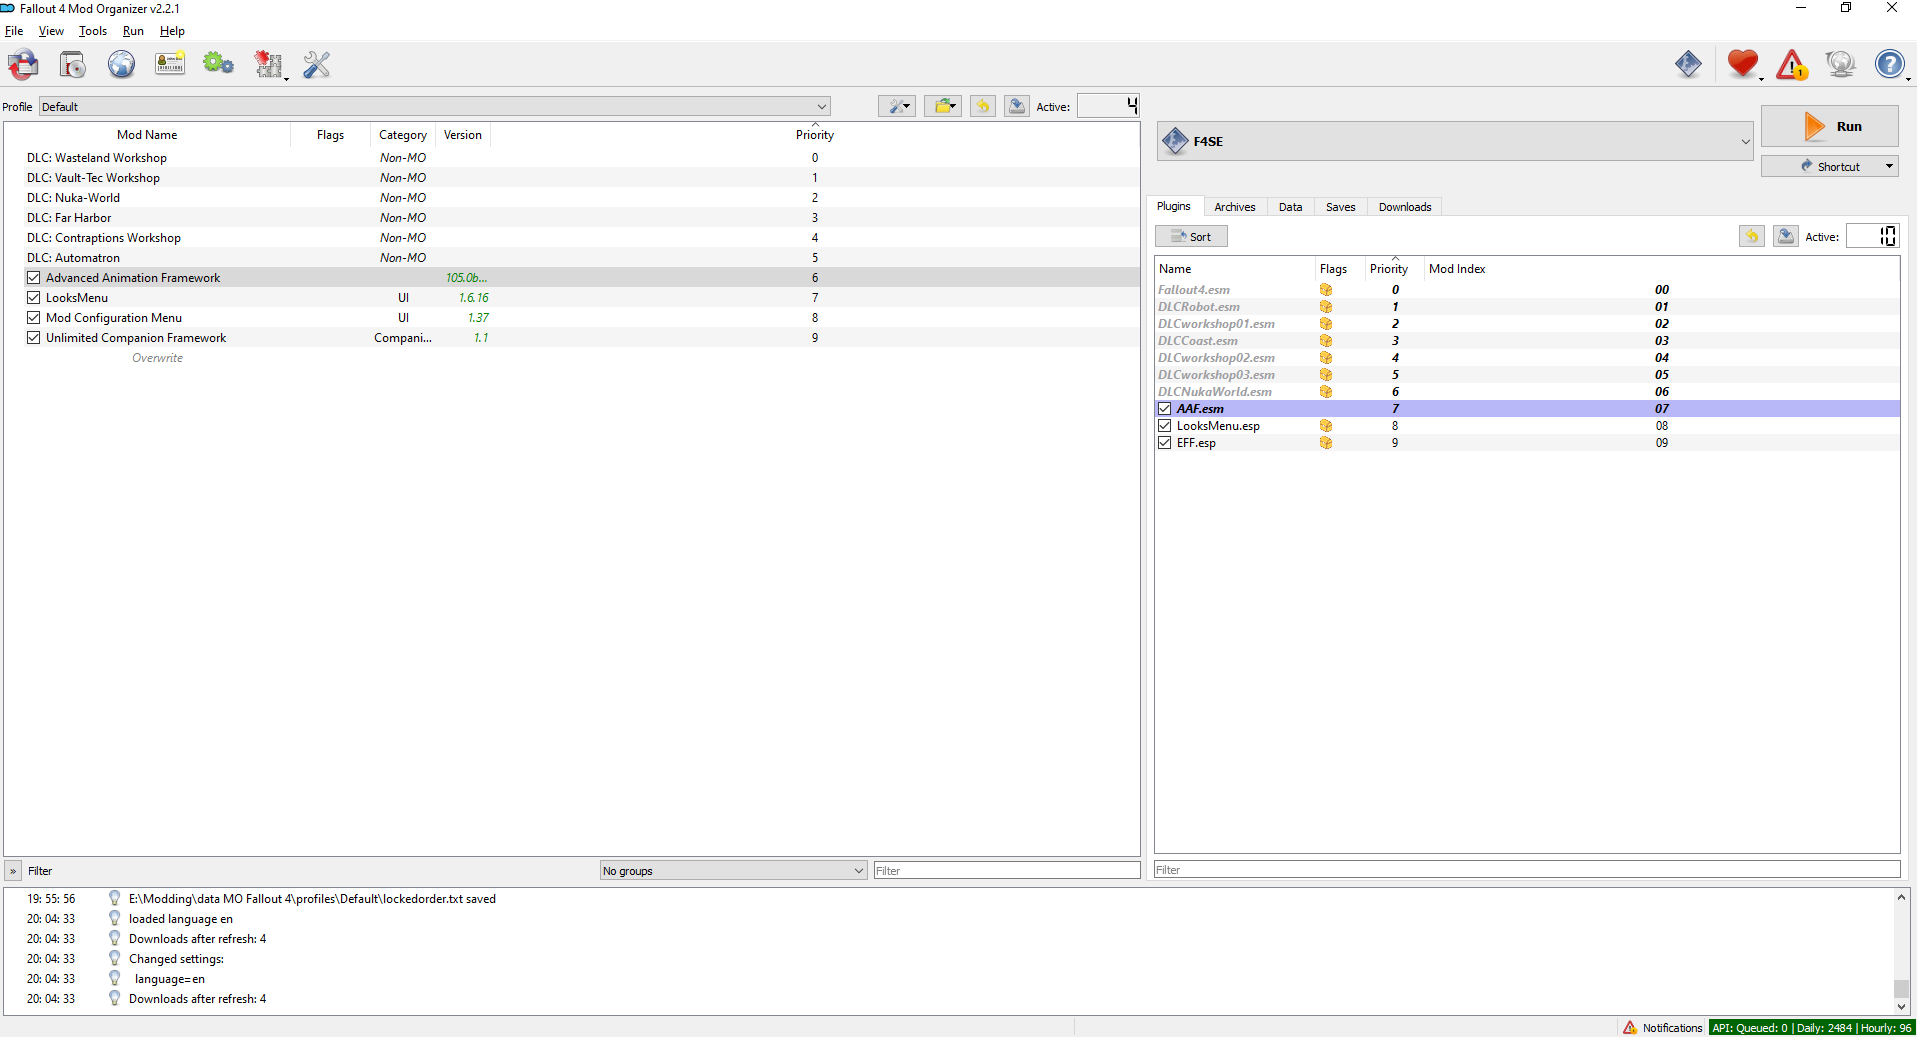The height and width of the screenshot is (1037, 1917).
Task: Open the View menu
Action: click(x=51, y=31)
